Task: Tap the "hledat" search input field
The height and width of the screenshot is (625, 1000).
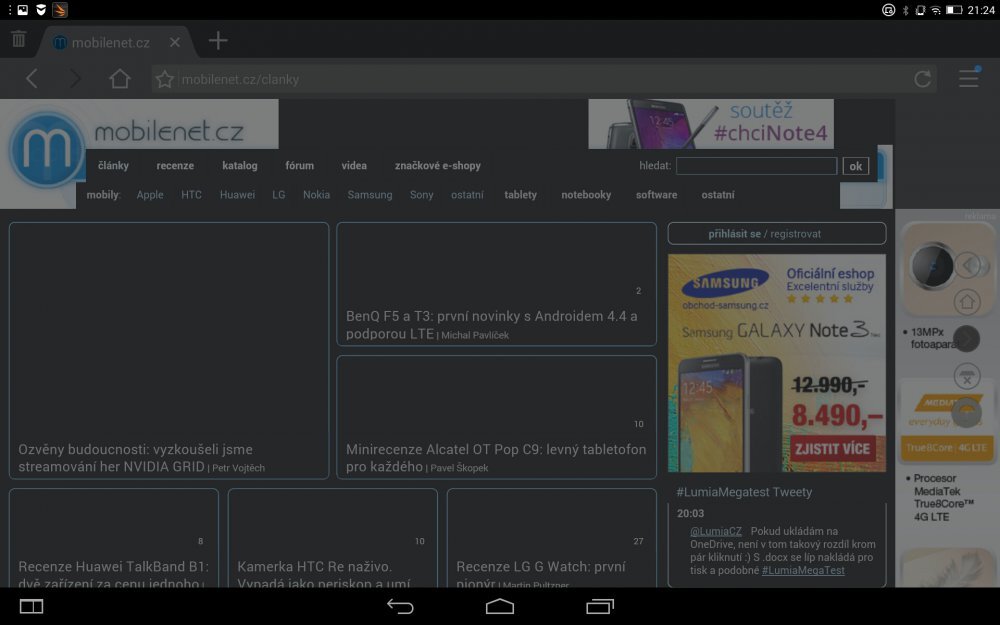Action: tap(756, 165)
